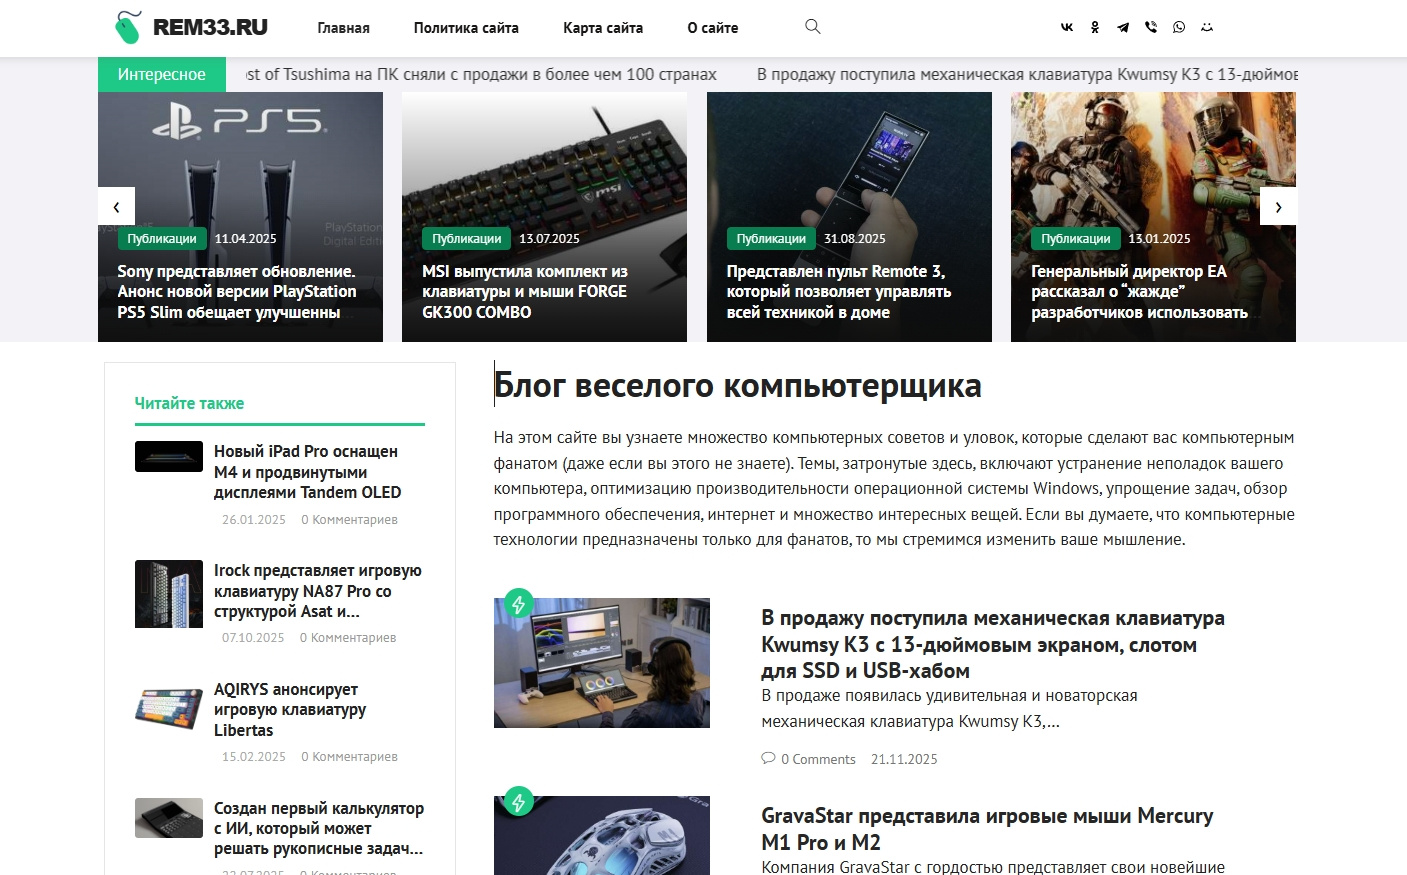Show previous slide with left carousel arrow
This screenshot has width=1407, height=875.
[x=116, y=207]
